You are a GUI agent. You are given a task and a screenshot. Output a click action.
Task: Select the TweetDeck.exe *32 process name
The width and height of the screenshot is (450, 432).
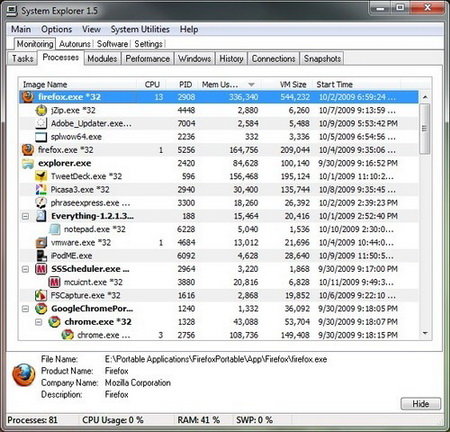coord(86,176)
